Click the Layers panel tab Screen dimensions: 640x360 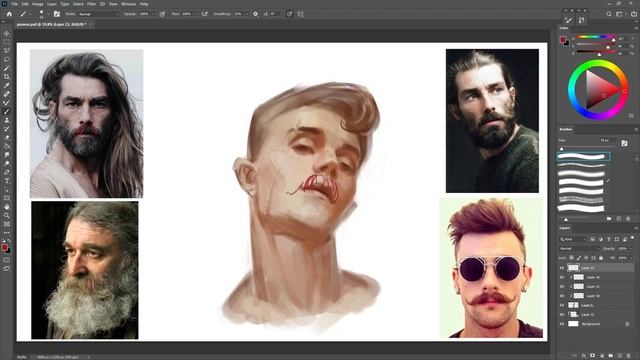[565, 228]
